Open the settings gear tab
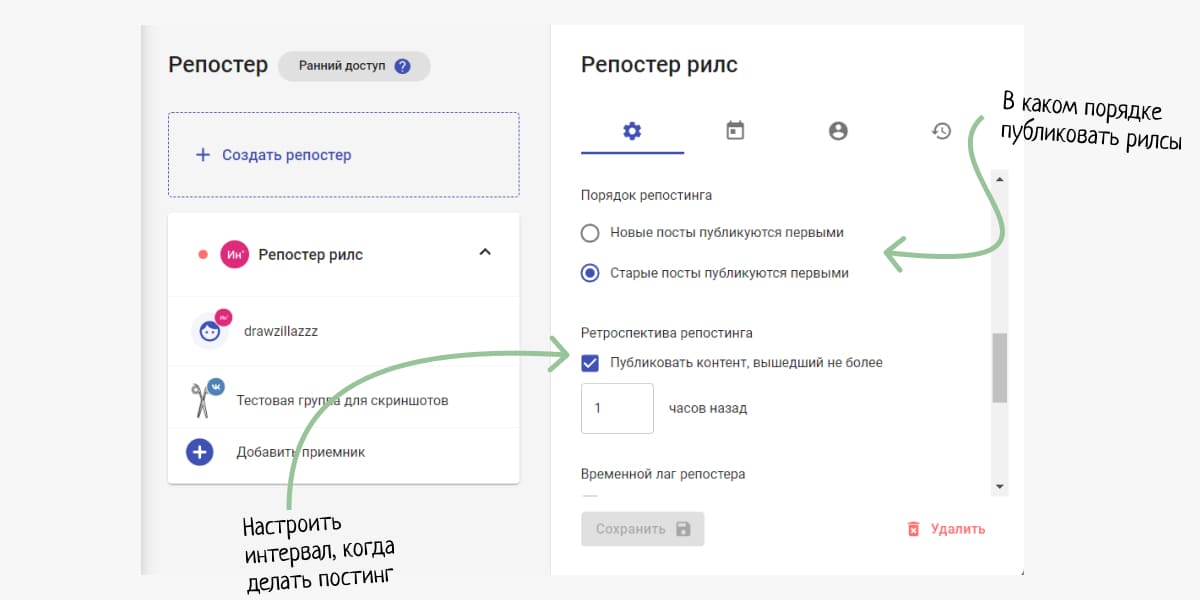Image resolution: width=1200 pixels, height=600 pixels. click(x=632, y=131)
